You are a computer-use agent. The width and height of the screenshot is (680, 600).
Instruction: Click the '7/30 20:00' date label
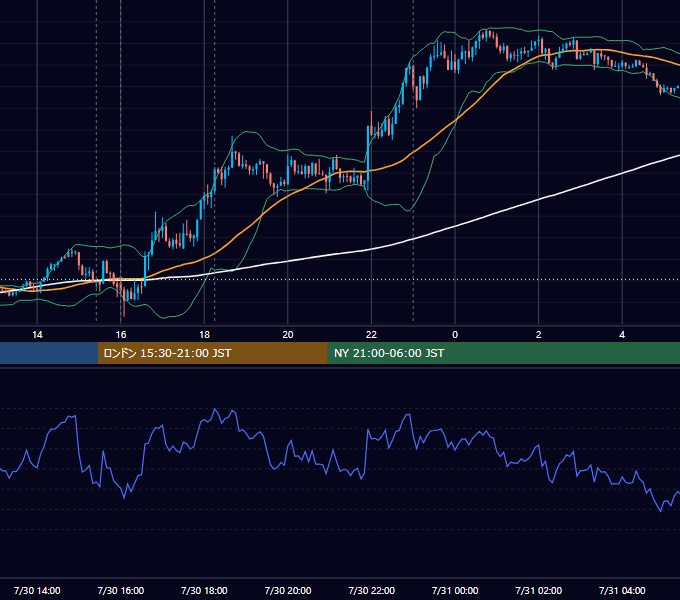[x=288, y=590]
